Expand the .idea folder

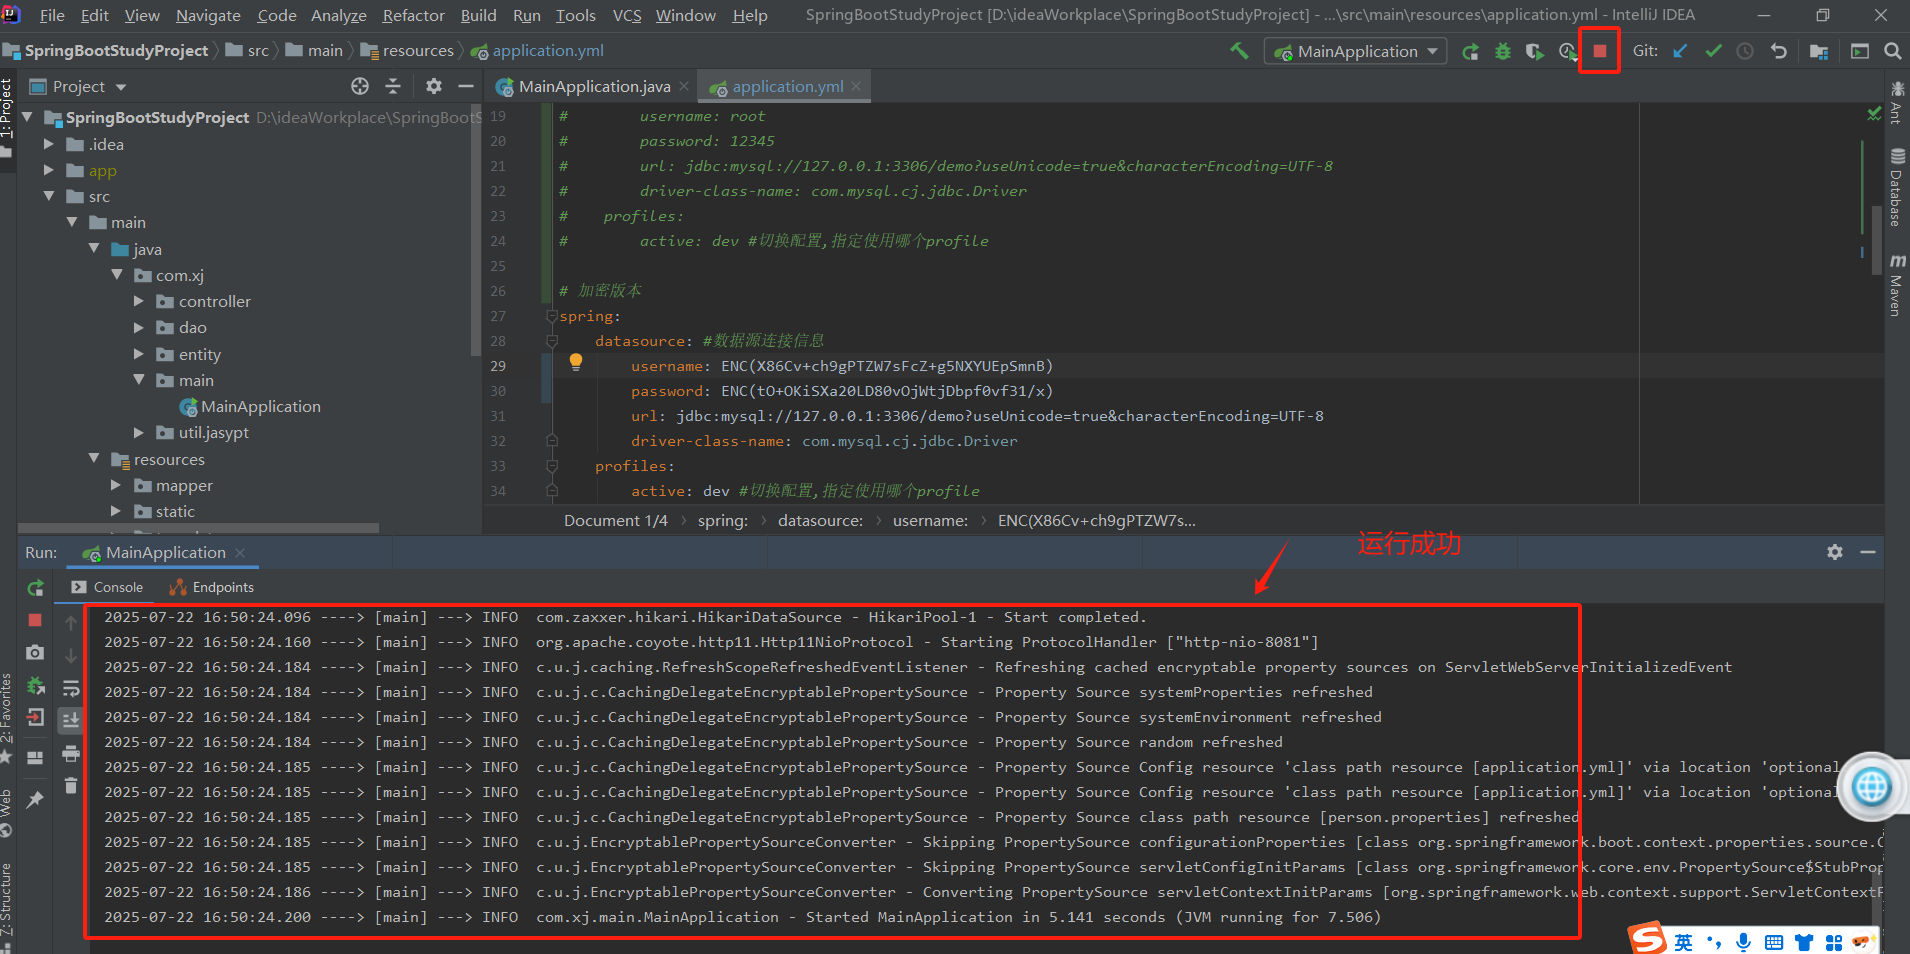pyautogui.click(x=48, y=144)
